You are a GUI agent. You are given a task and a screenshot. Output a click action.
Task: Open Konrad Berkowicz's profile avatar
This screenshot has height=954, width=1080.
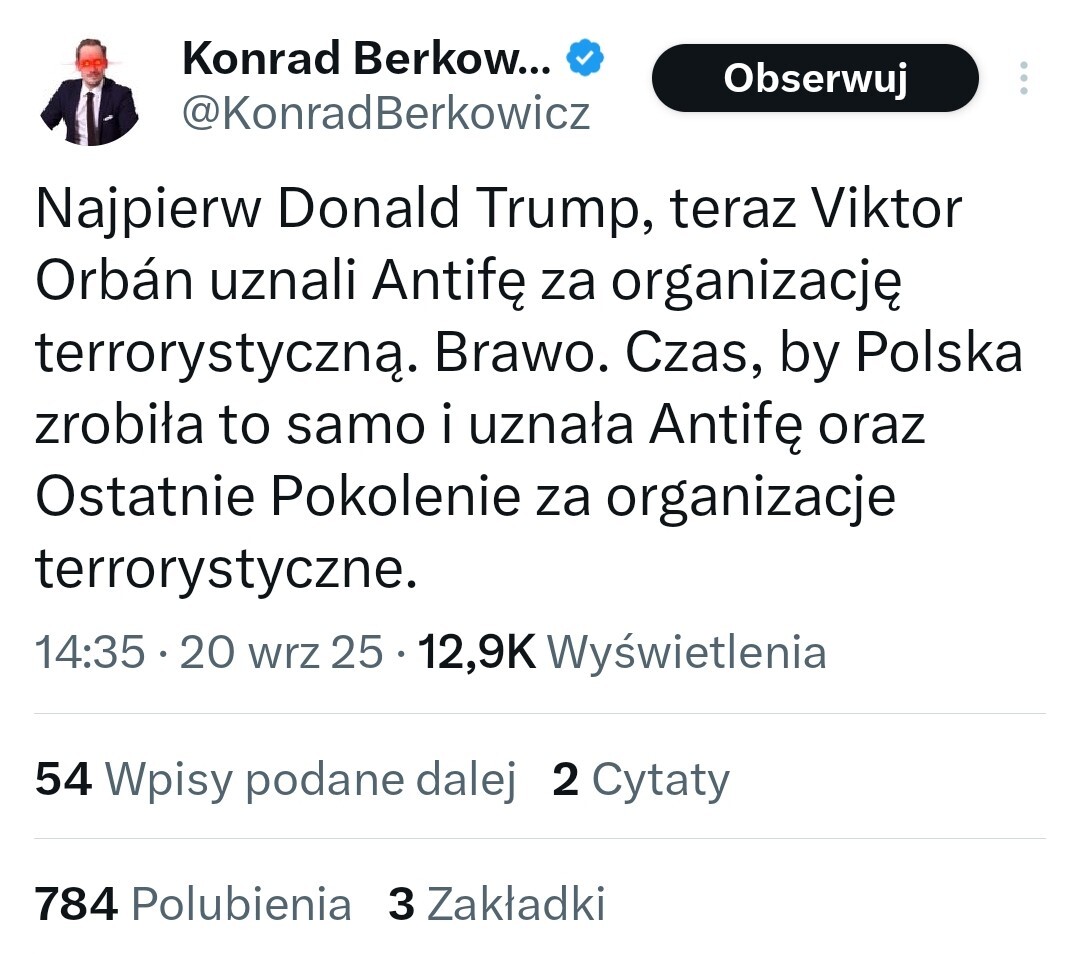89,92
